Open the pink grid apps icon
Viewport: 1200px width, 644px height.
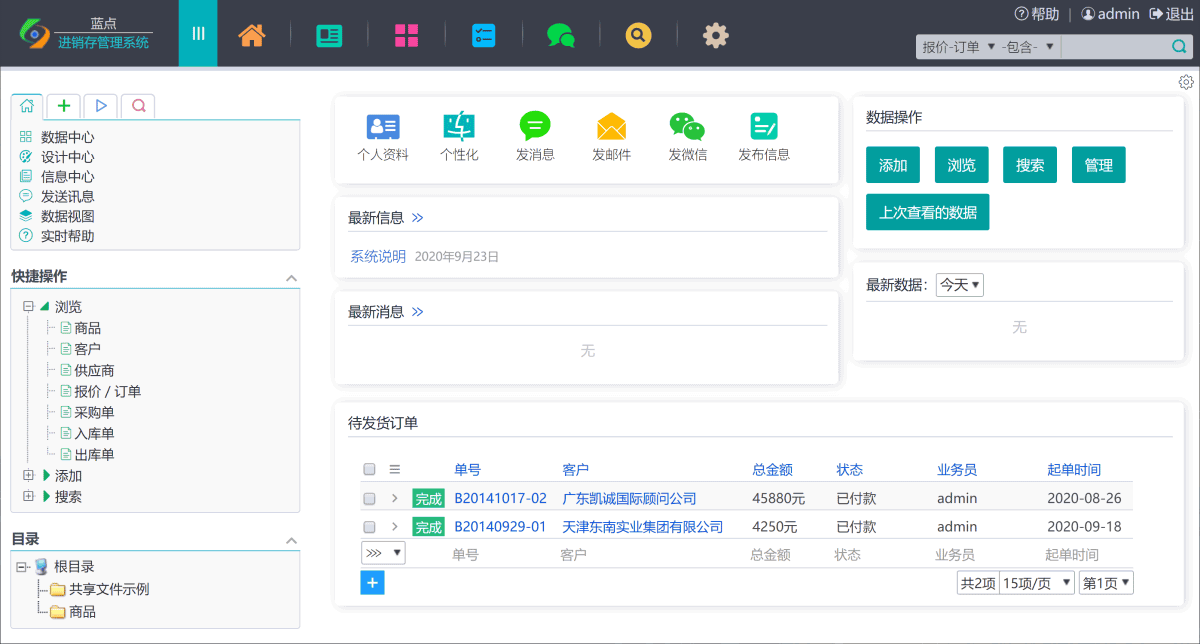[x=406, y=35]
